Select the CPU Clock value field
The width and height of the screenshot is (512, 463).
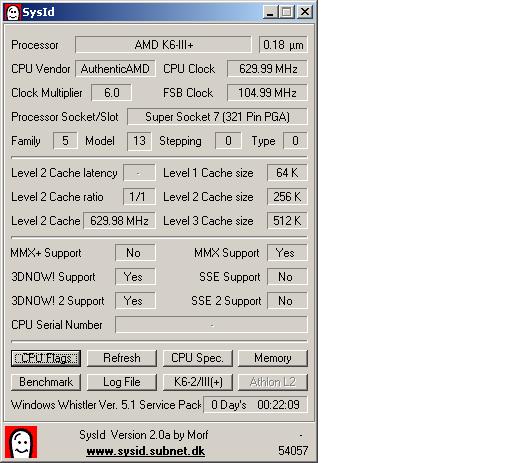[267, 69]
